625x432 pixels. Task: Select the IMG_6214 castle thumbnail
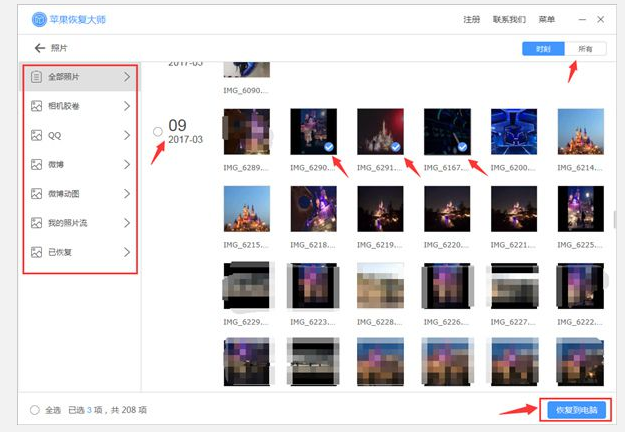coord(580,132)
